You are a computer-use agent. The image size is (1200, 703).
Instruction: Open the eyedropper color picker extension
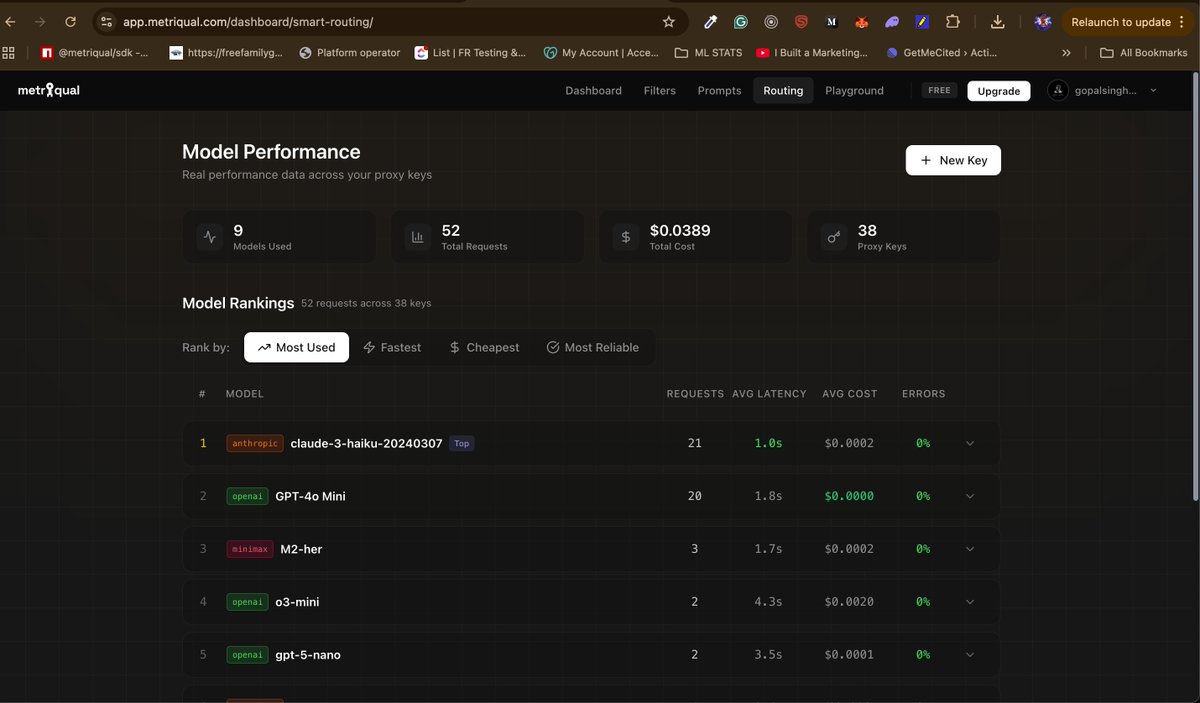coord(711,21)
